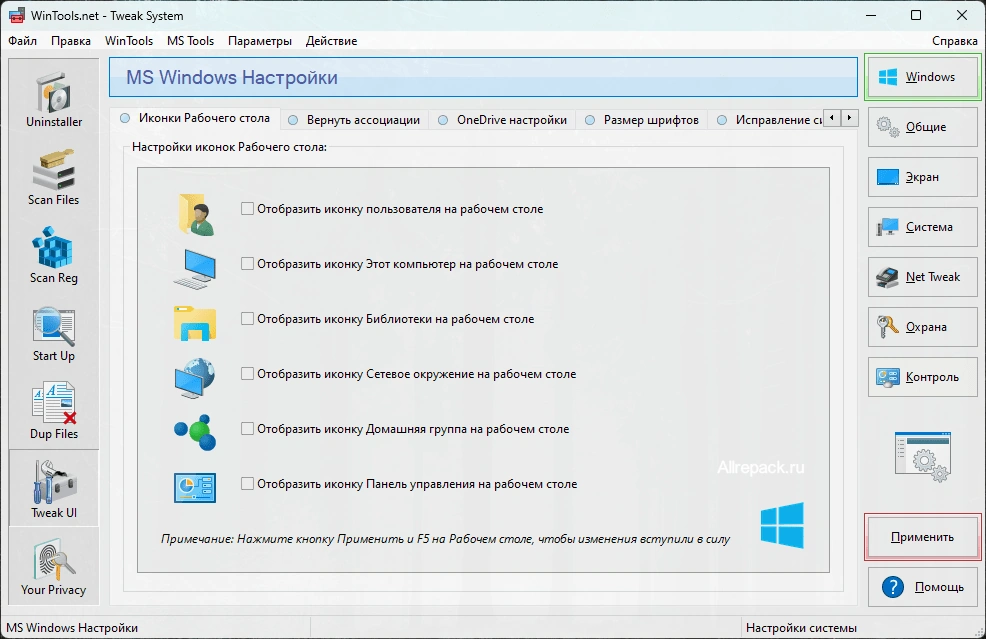
Task: Select the 'Контроль' category button
Action: (x=922, y=377)
